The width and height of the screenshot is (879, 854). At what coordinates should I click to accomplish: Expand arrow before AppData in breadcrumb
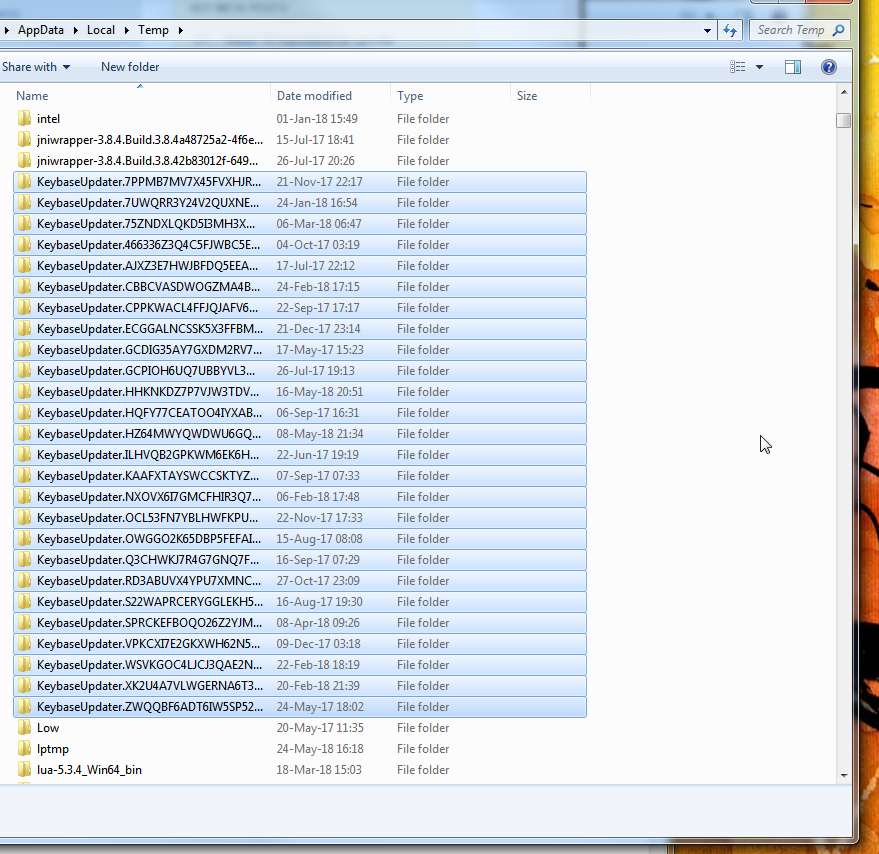coord(6,30)
